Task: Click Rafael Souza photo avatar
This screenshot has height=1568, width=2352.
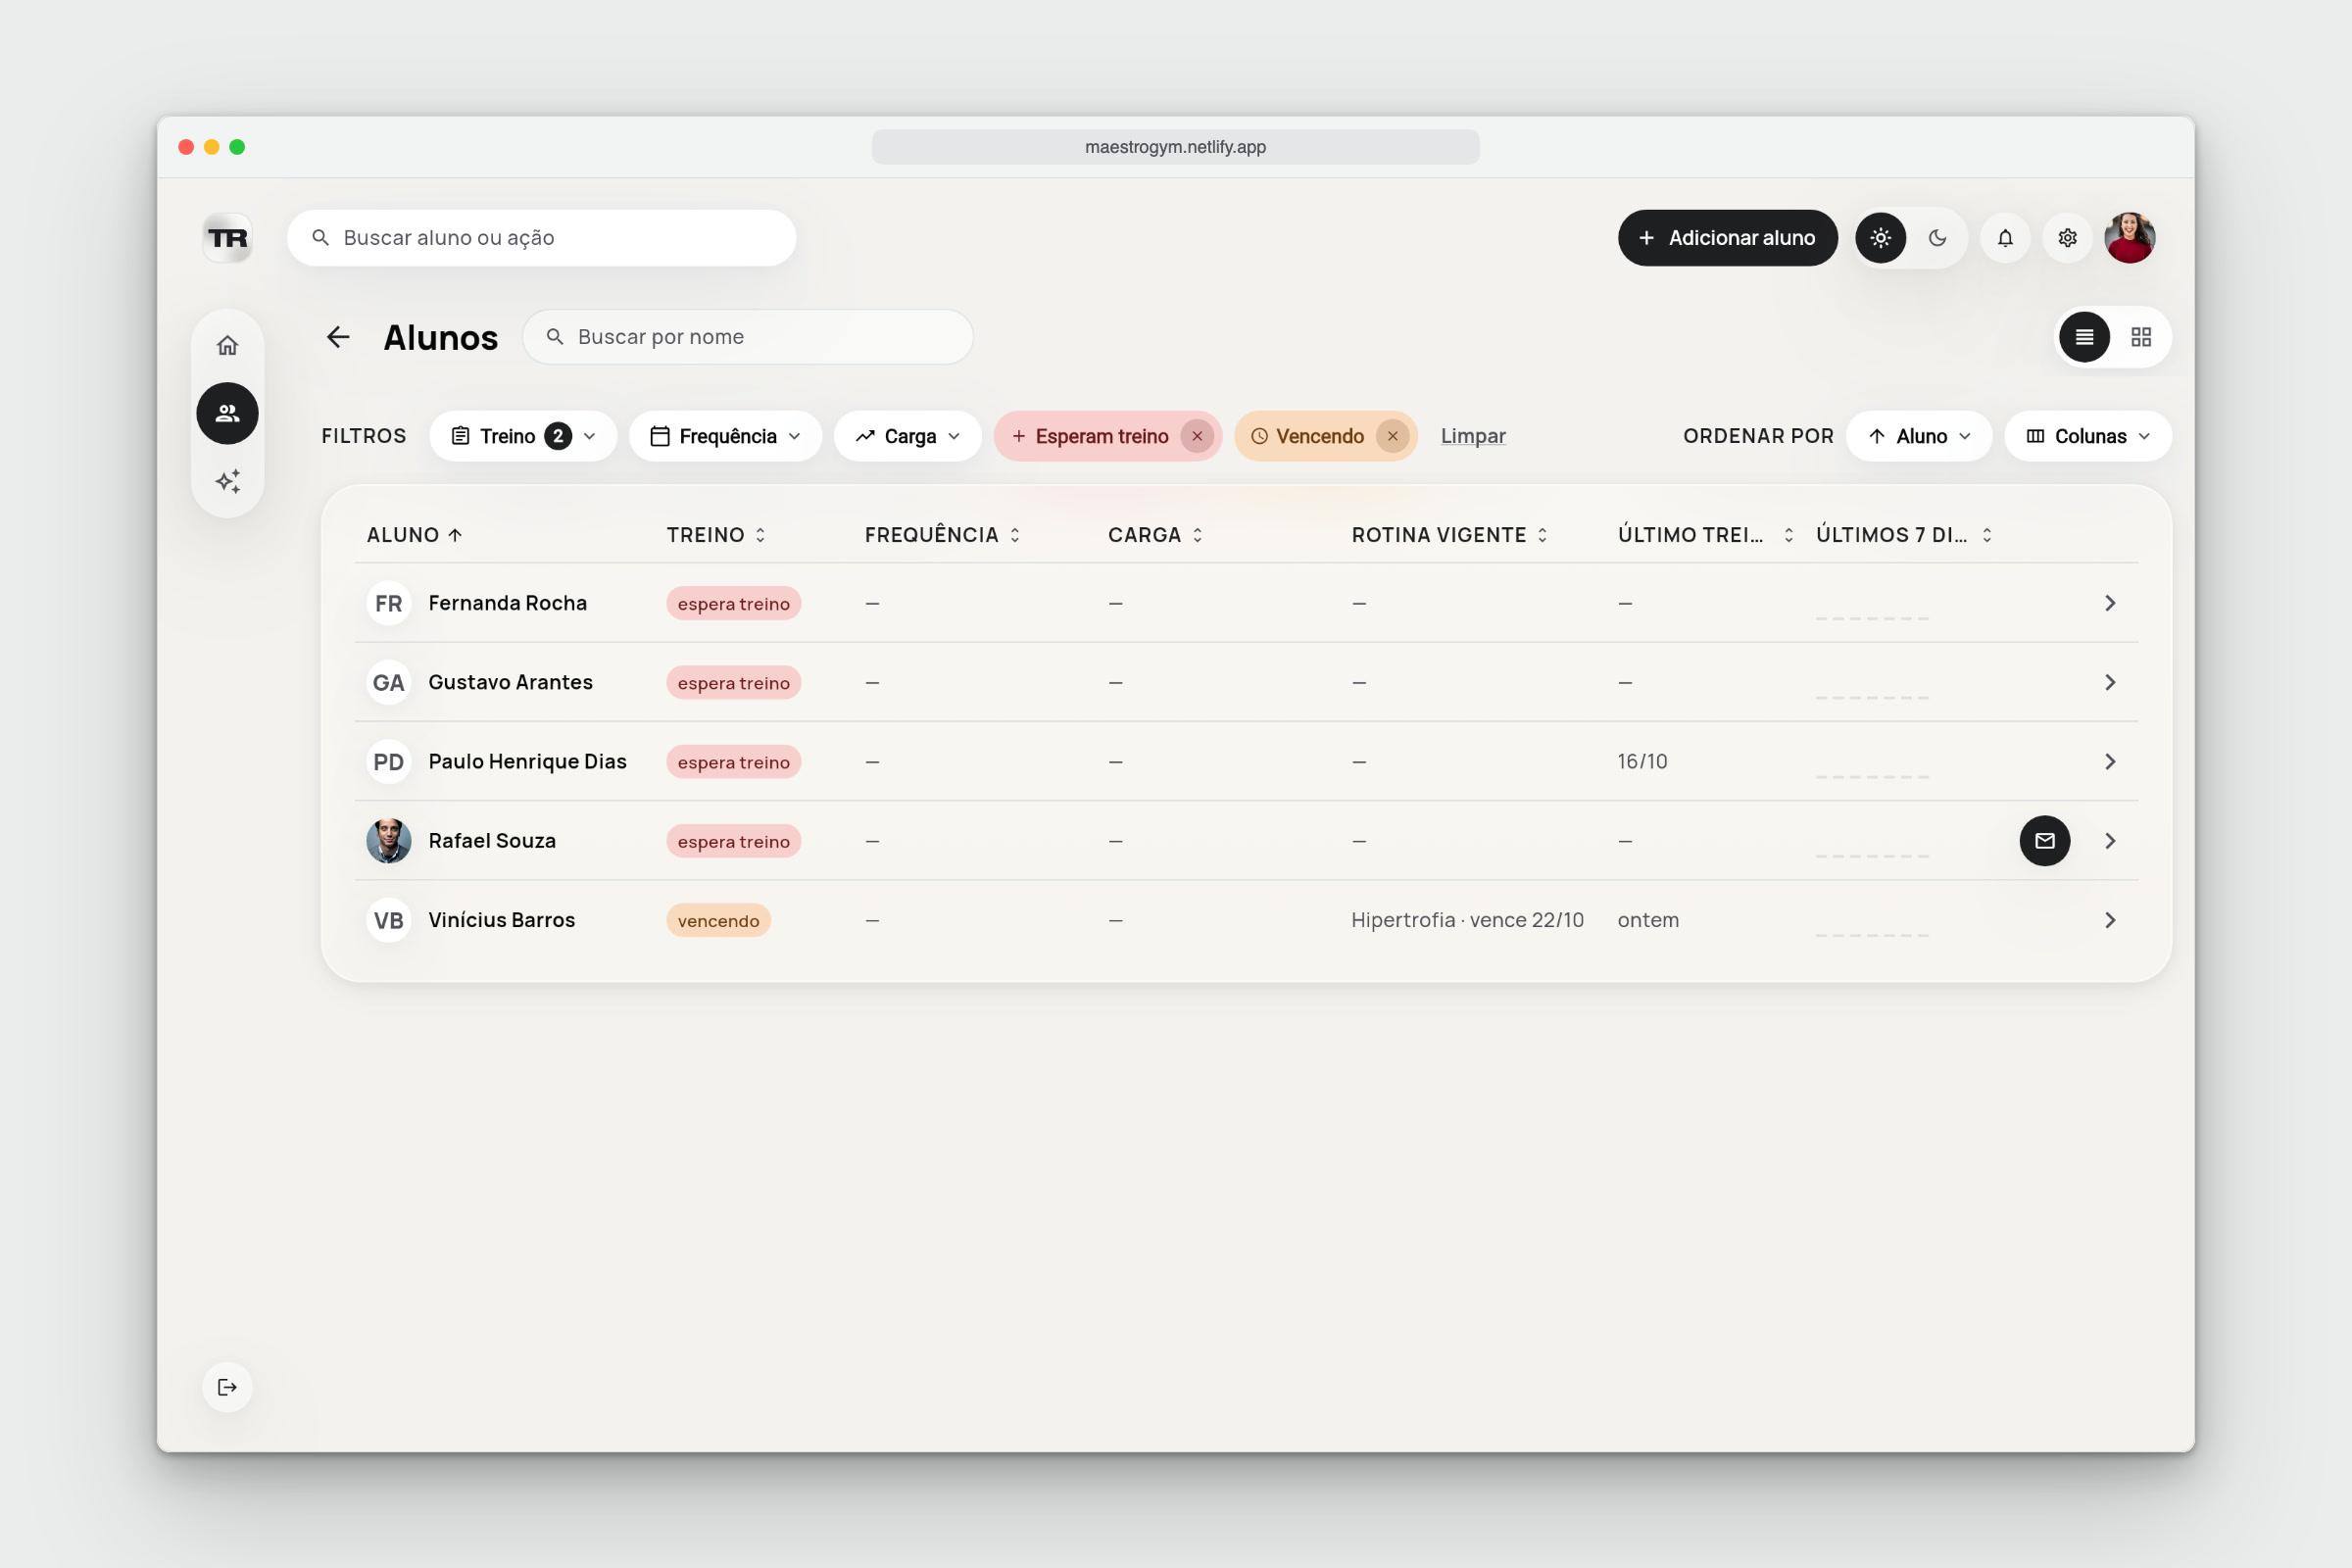Action: 389,841
